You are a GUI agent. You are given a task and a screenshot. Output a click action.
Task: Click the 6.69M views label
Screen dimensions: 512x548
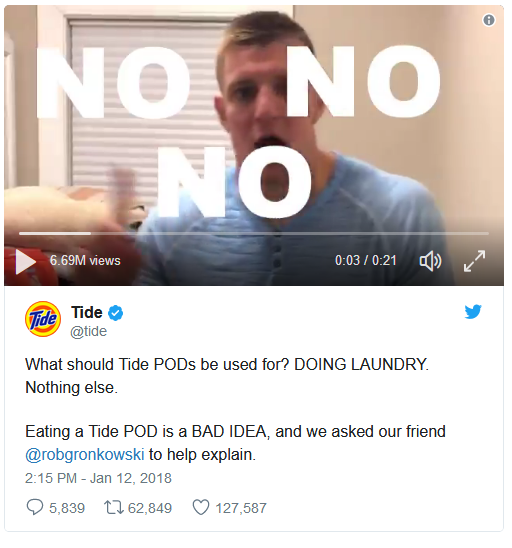(85, 261)
